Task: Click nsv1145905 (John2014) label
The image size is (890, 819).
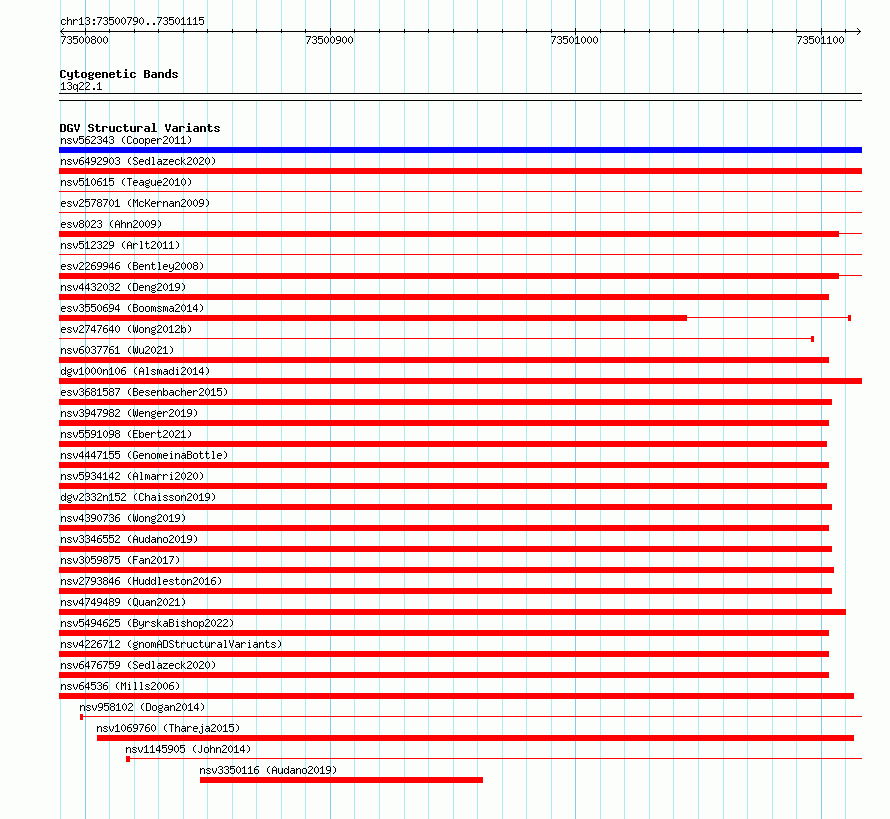Action: coord(188,749)
